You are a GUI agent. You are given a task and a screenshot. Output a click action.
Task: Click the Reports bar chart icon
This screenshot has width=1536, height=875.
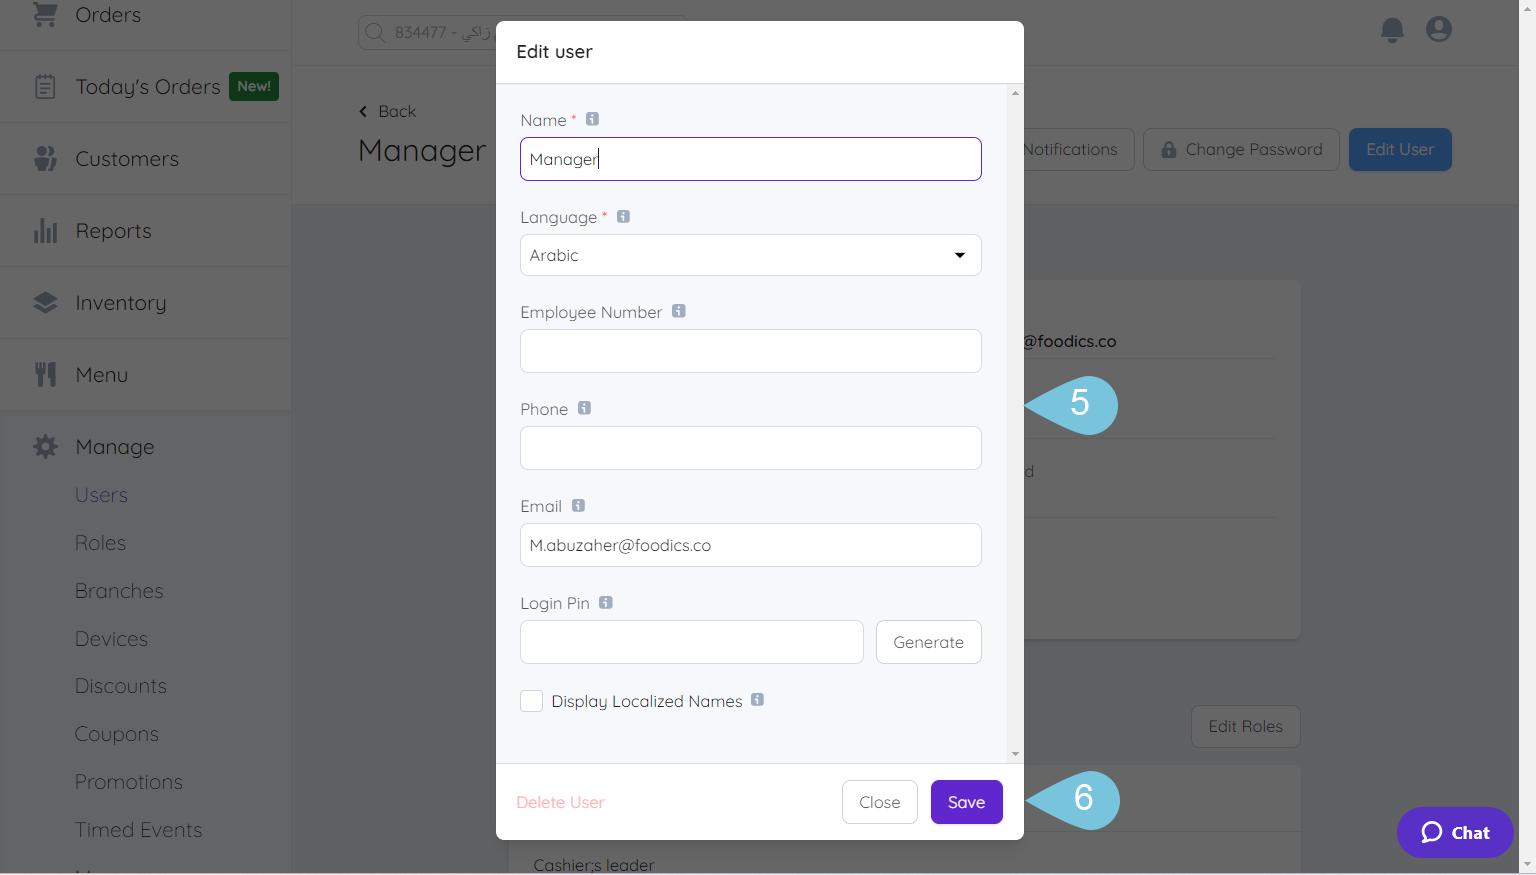click(x=45, y=231)
